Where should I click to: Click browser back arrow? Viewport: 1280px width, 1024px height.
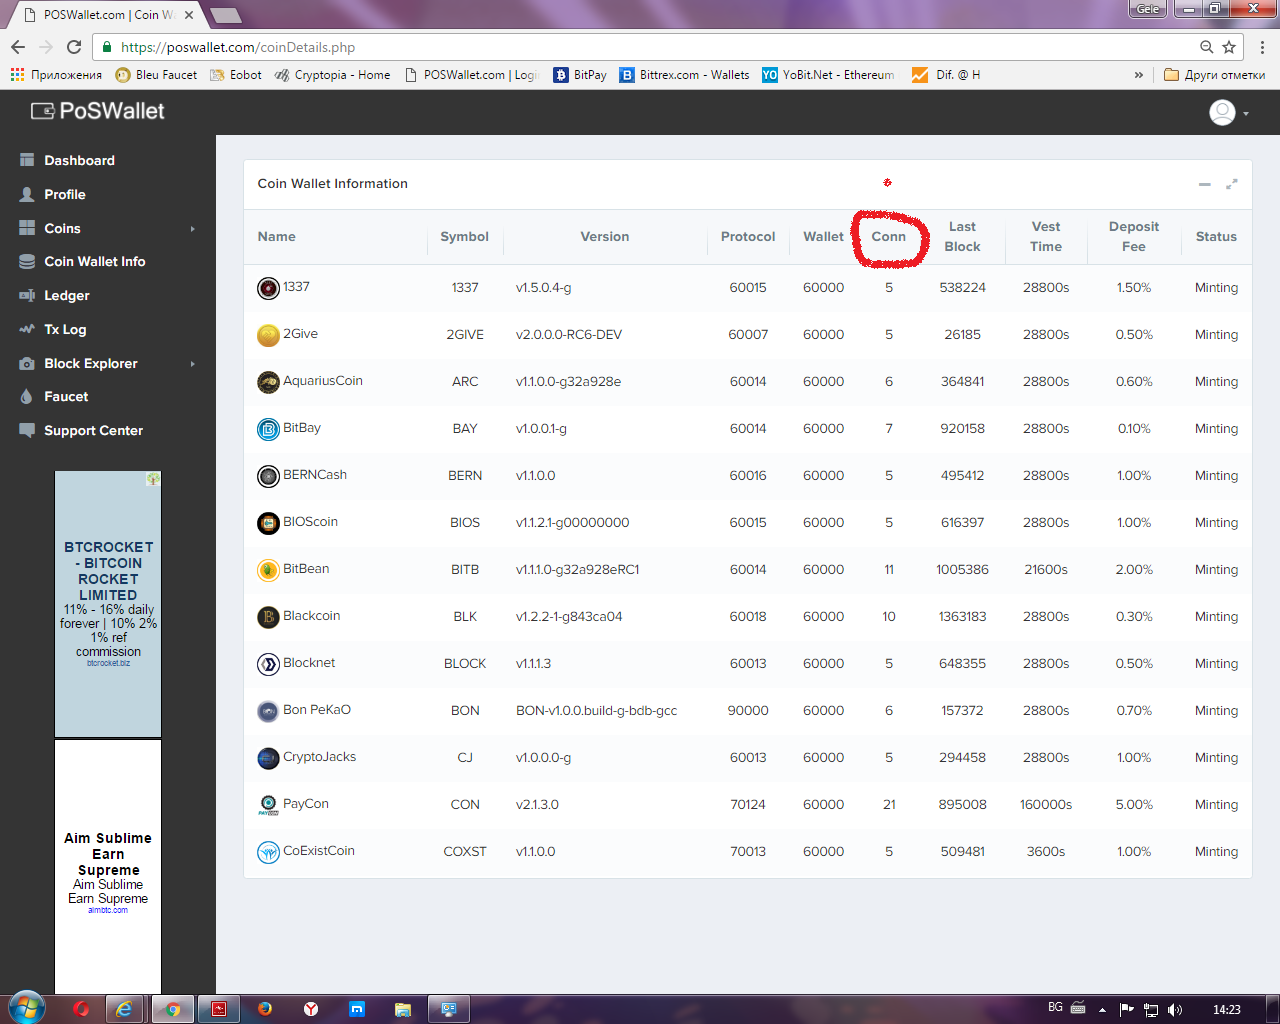pos(18,47)
